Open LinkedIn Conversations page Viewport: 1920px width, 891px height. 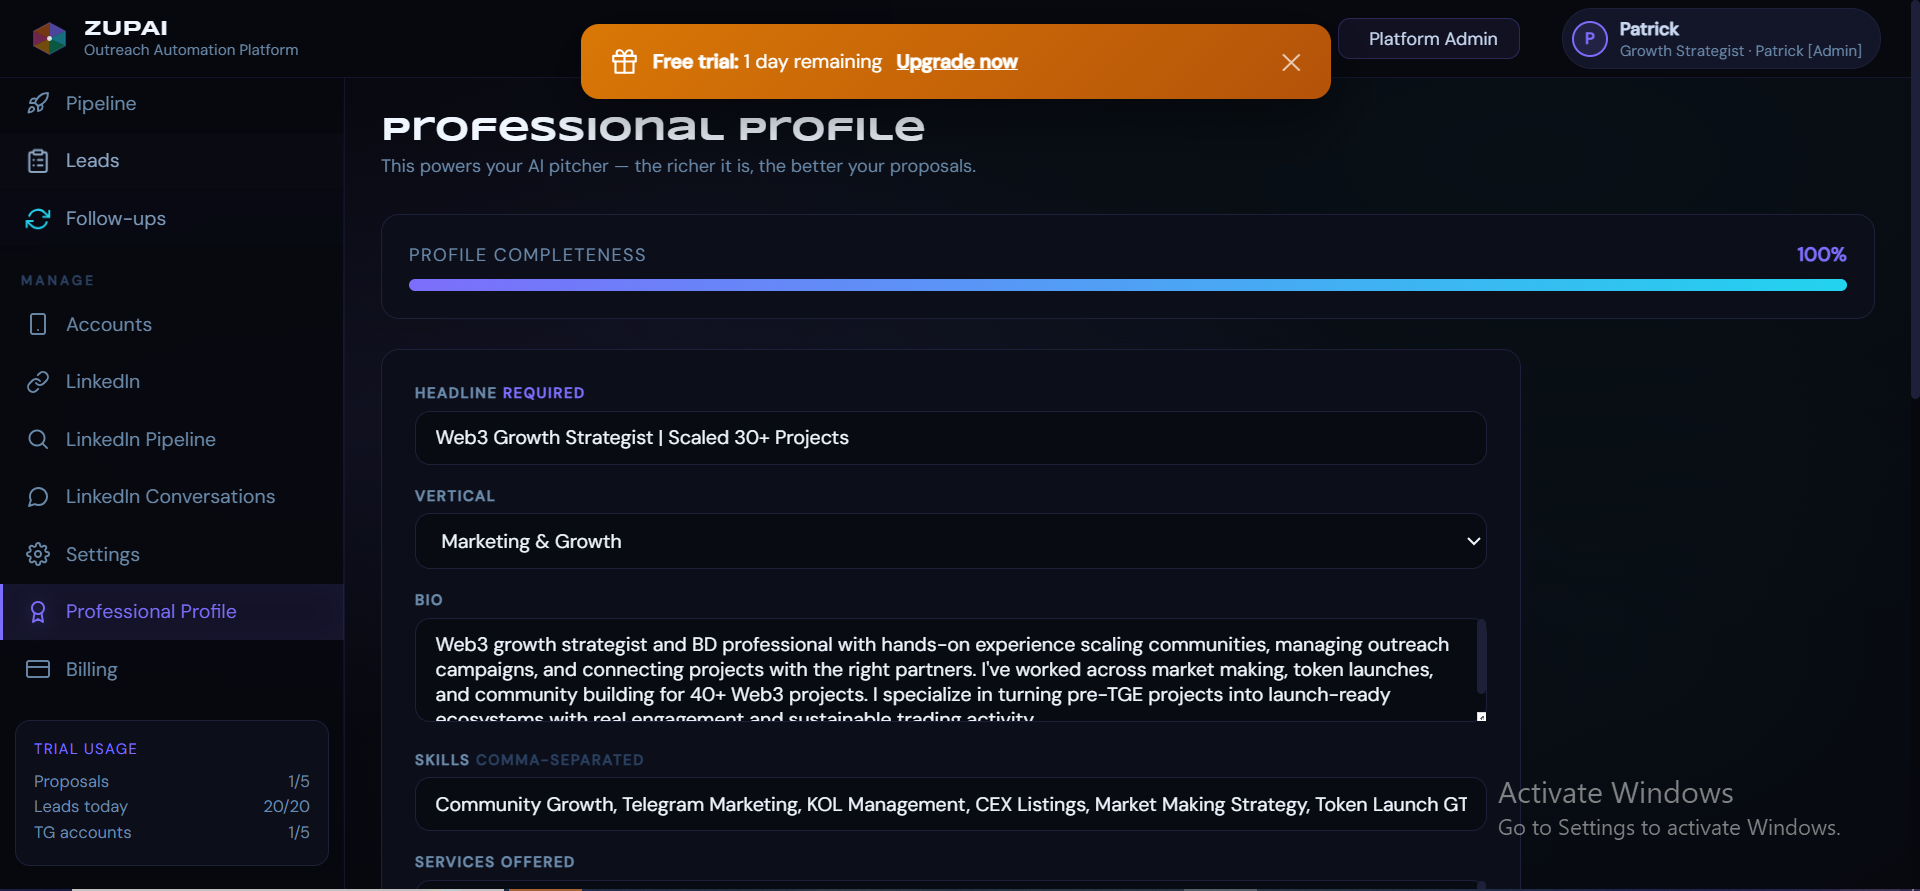(172, 497)
